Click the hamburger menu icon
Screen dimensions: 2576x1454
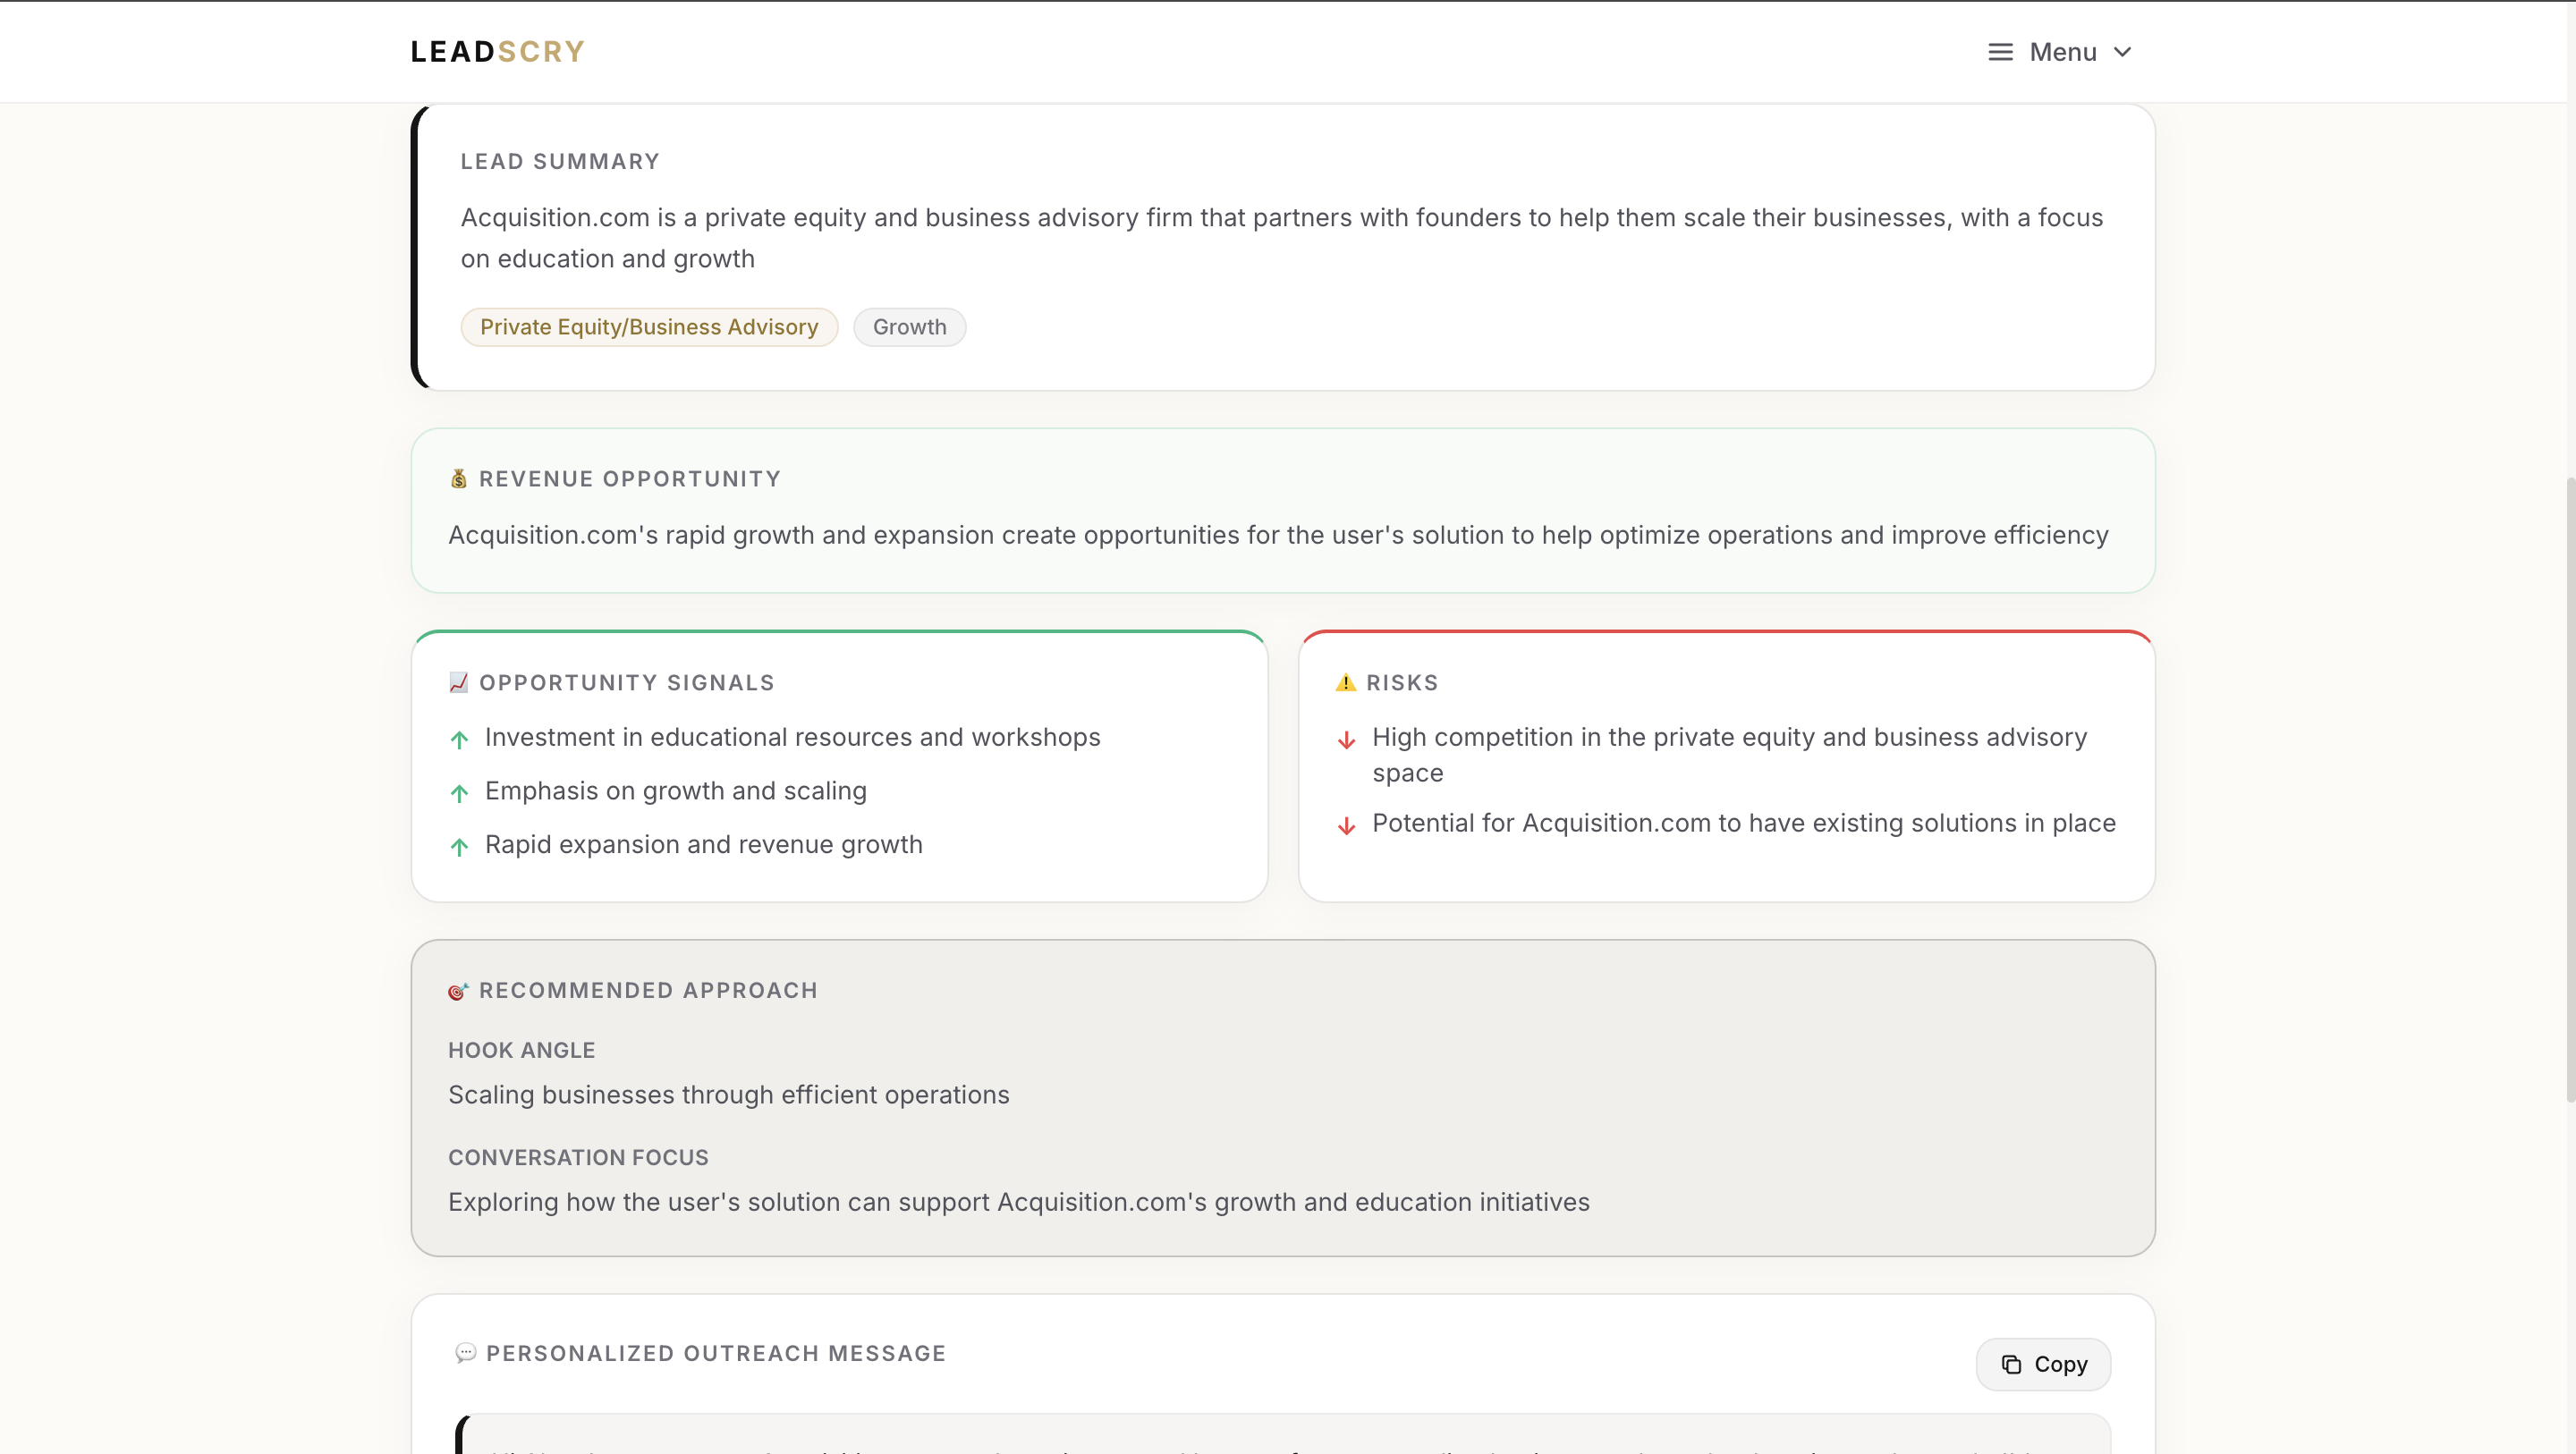pos(2000,52)
